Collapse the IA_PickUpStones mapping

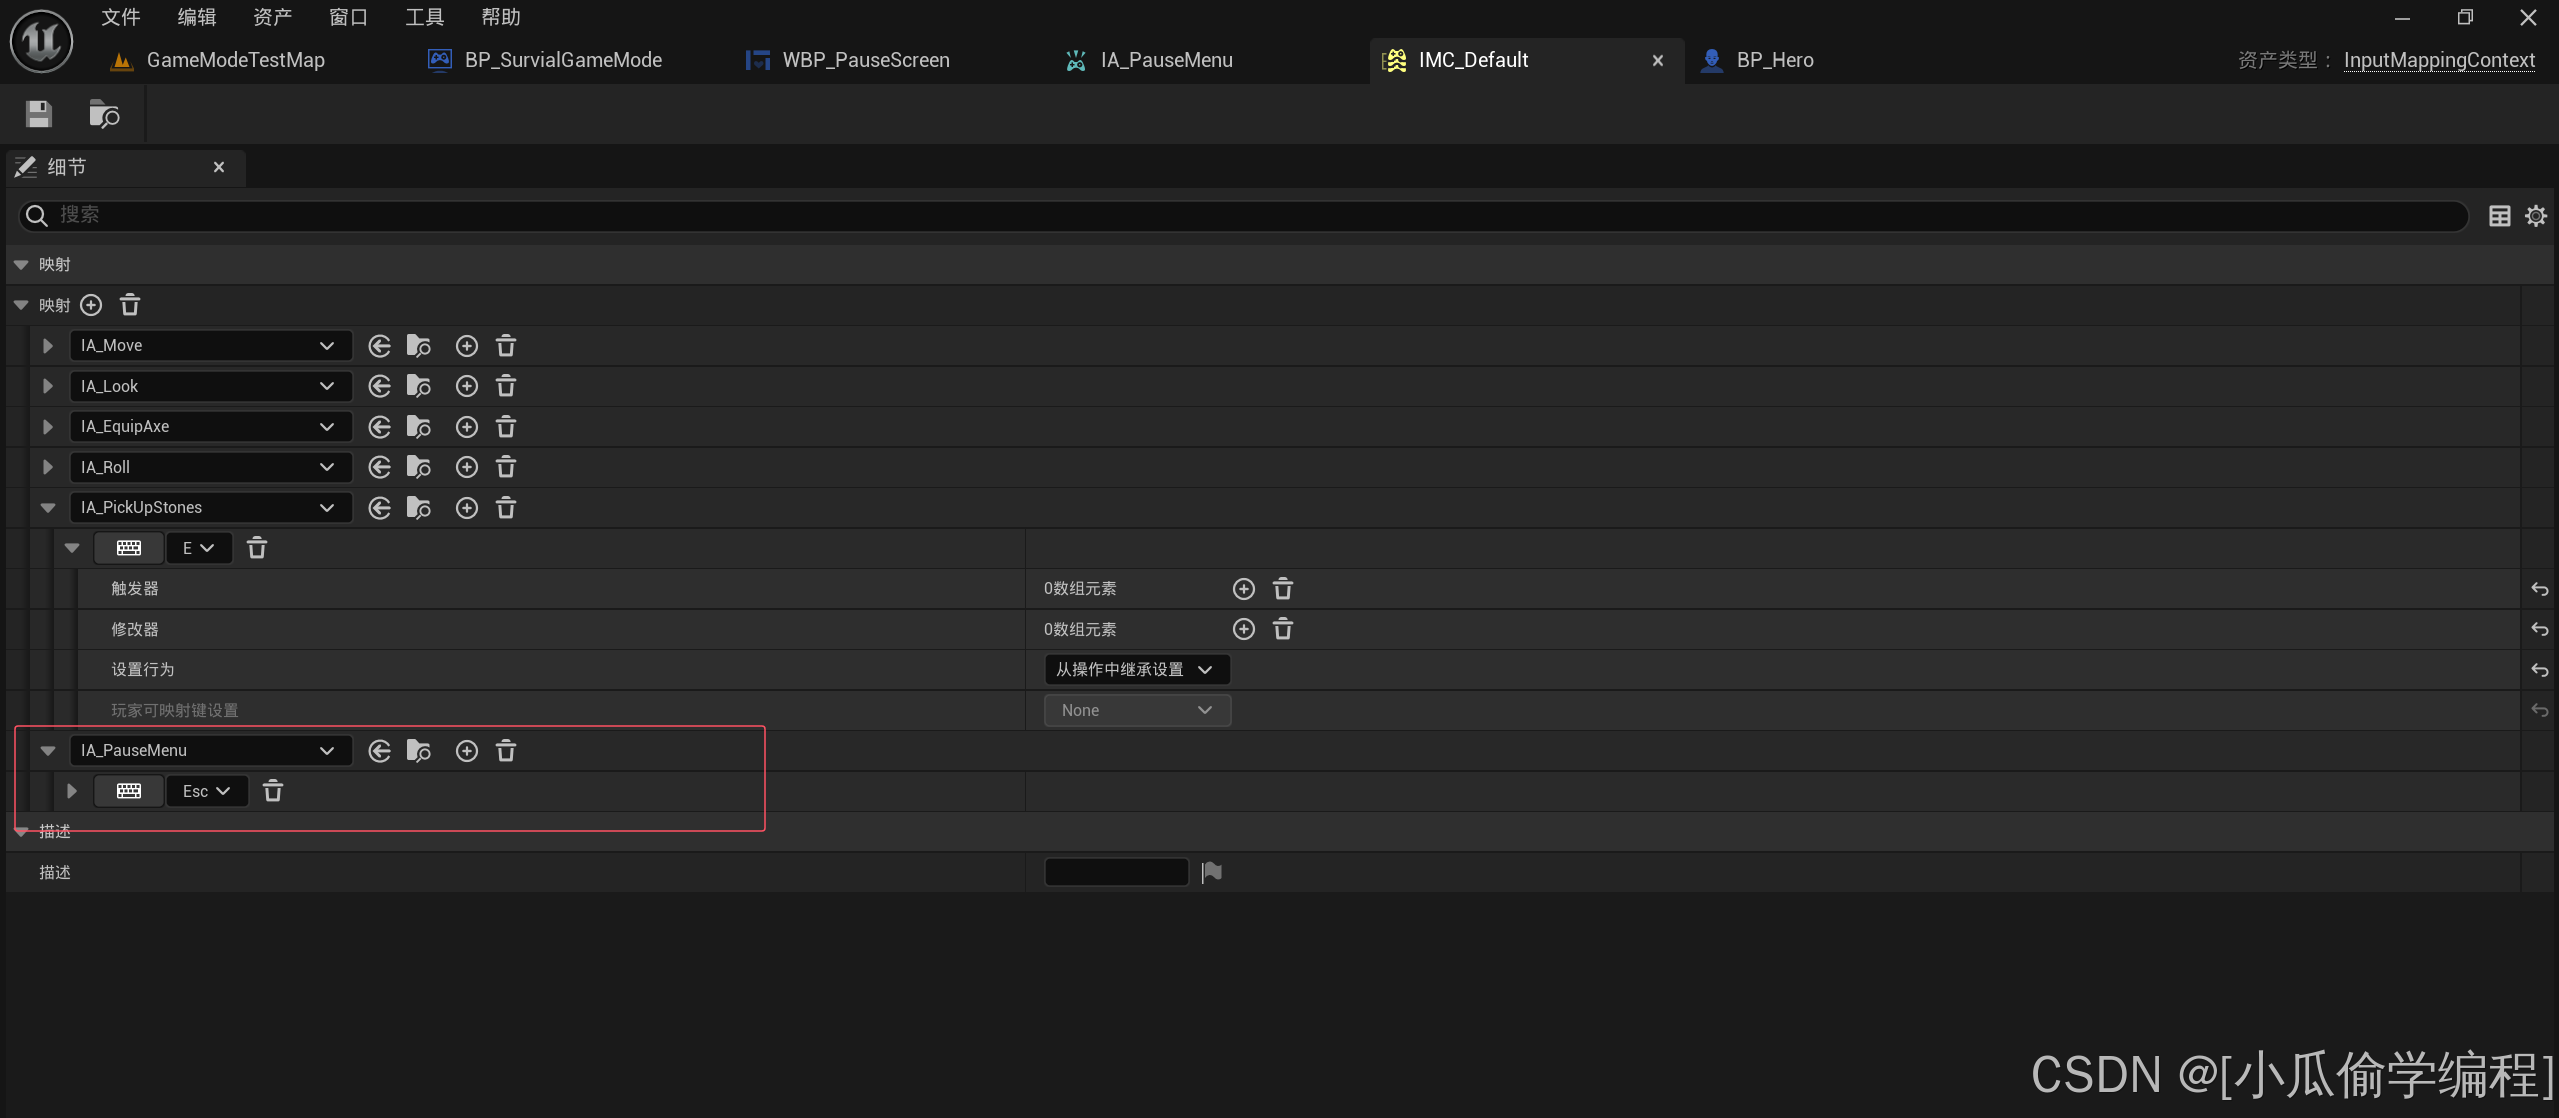(x=47, y=508)
